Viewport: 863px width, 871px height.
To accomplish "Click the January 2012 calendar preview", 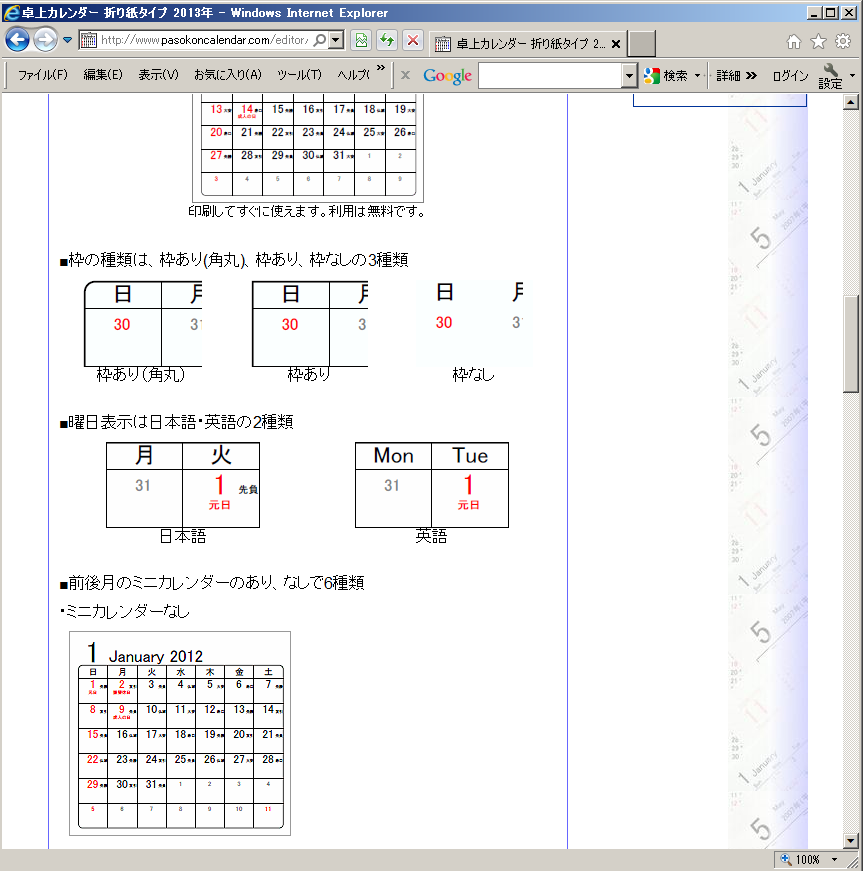I will (x=180, y=733).
